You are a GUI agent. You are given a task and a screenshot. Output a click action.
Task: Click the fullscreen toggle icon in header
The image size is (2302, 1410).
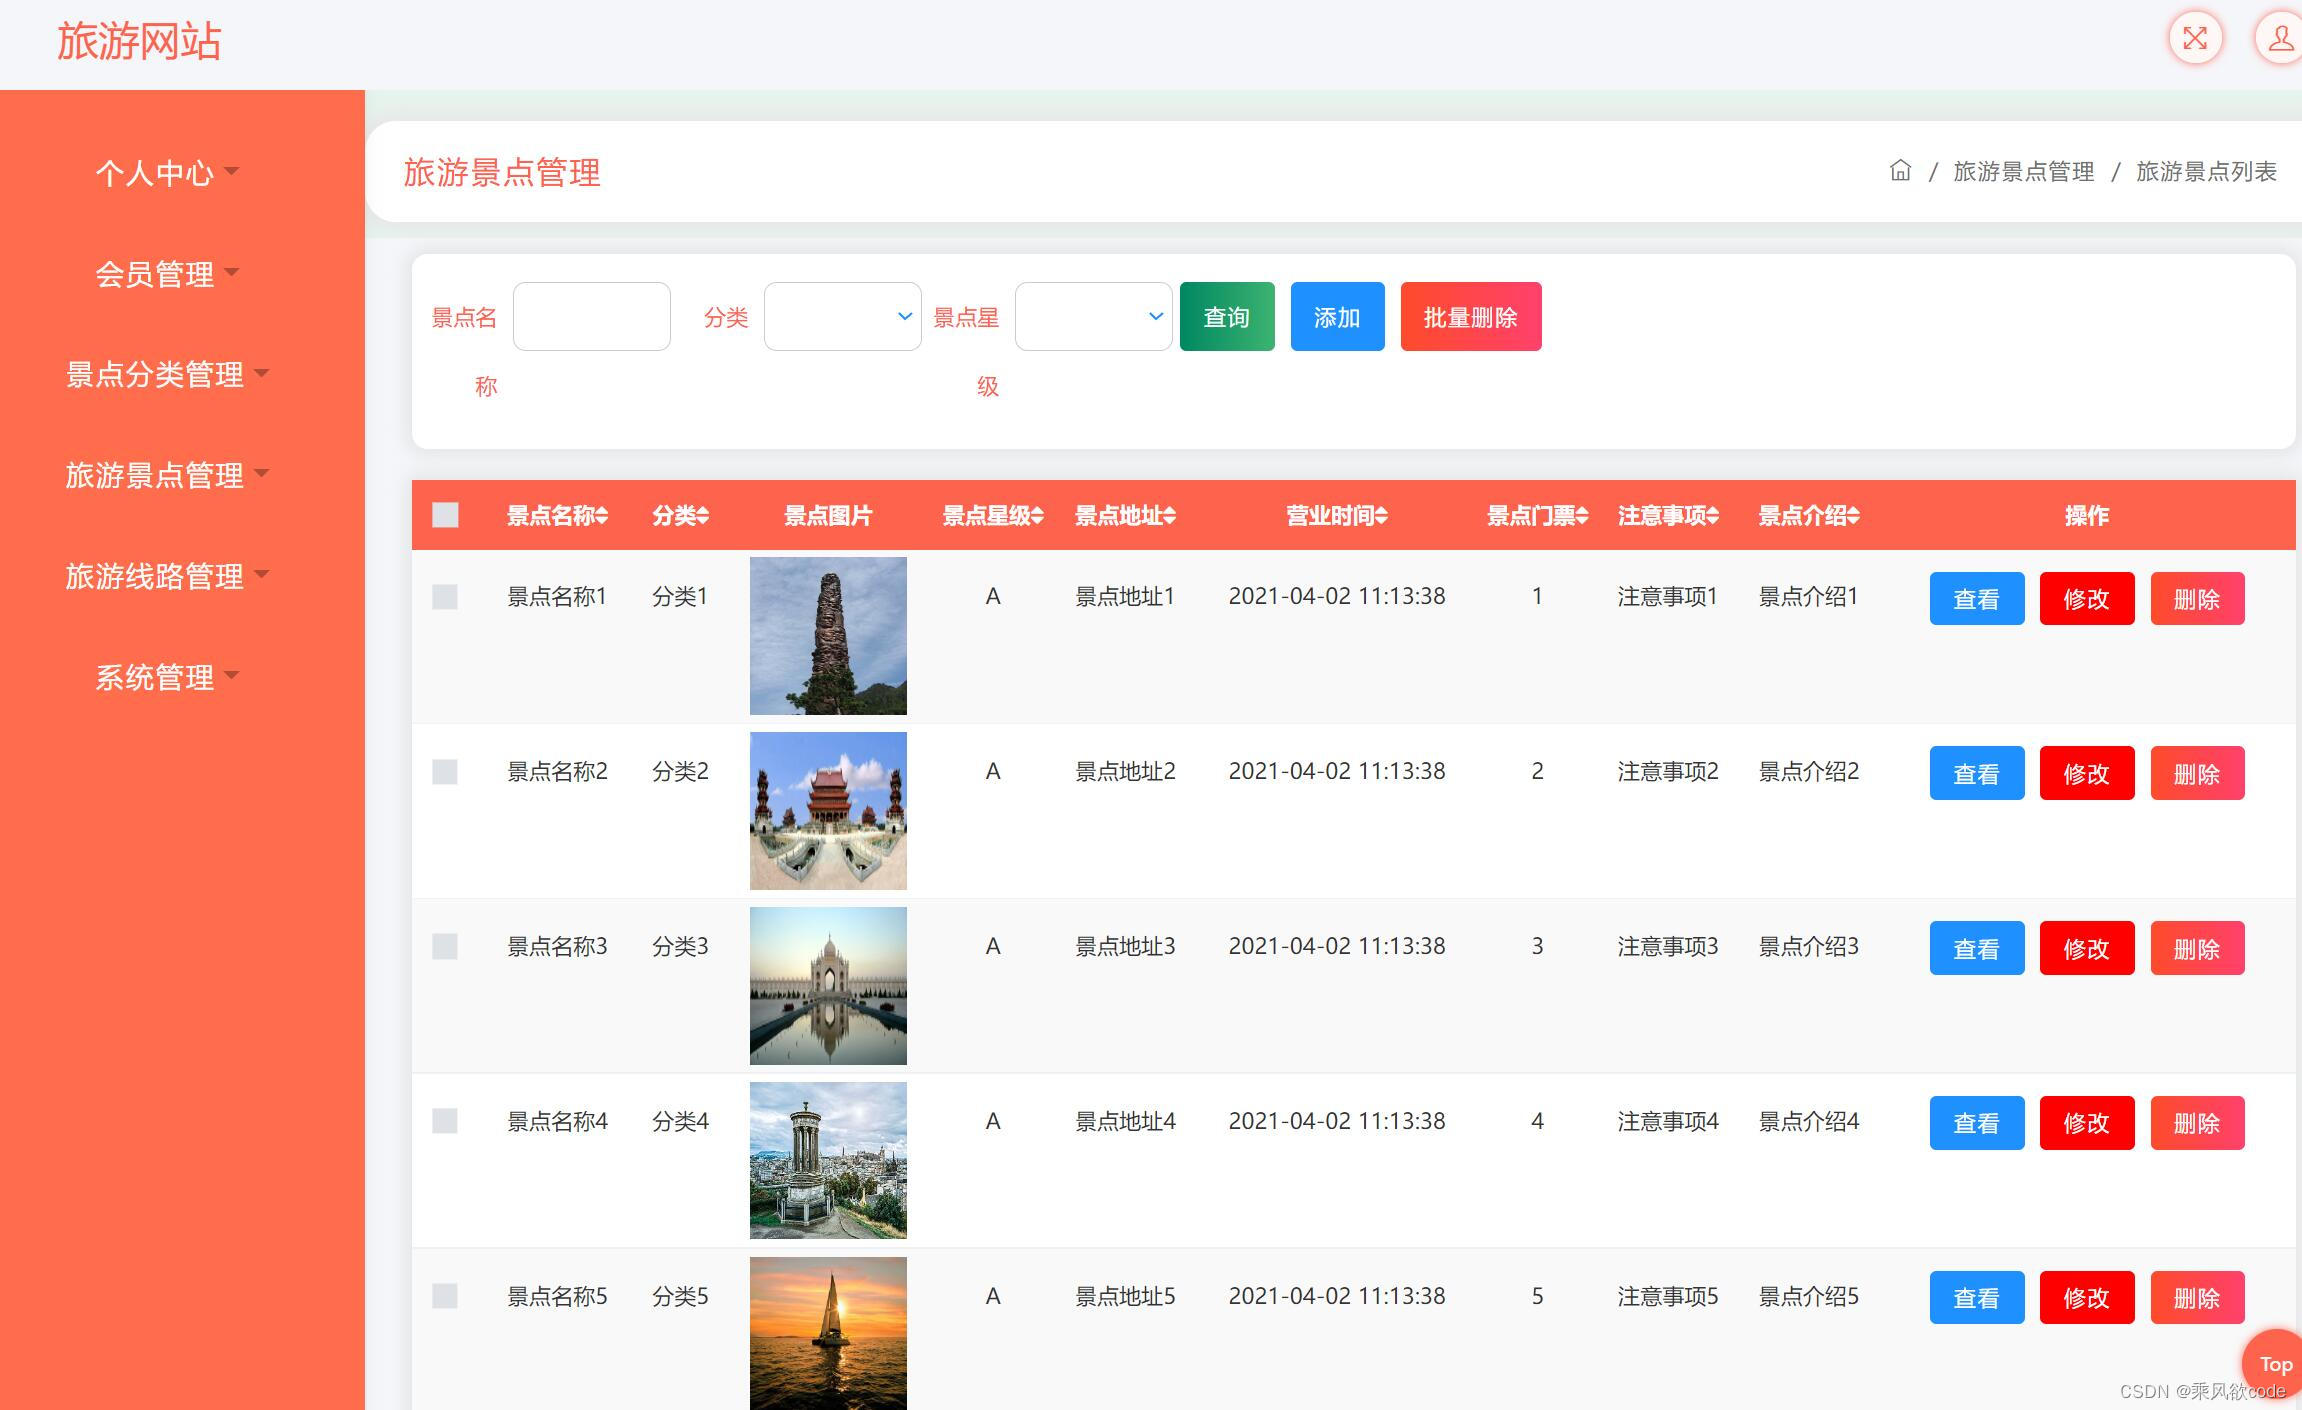[2195, 39]
